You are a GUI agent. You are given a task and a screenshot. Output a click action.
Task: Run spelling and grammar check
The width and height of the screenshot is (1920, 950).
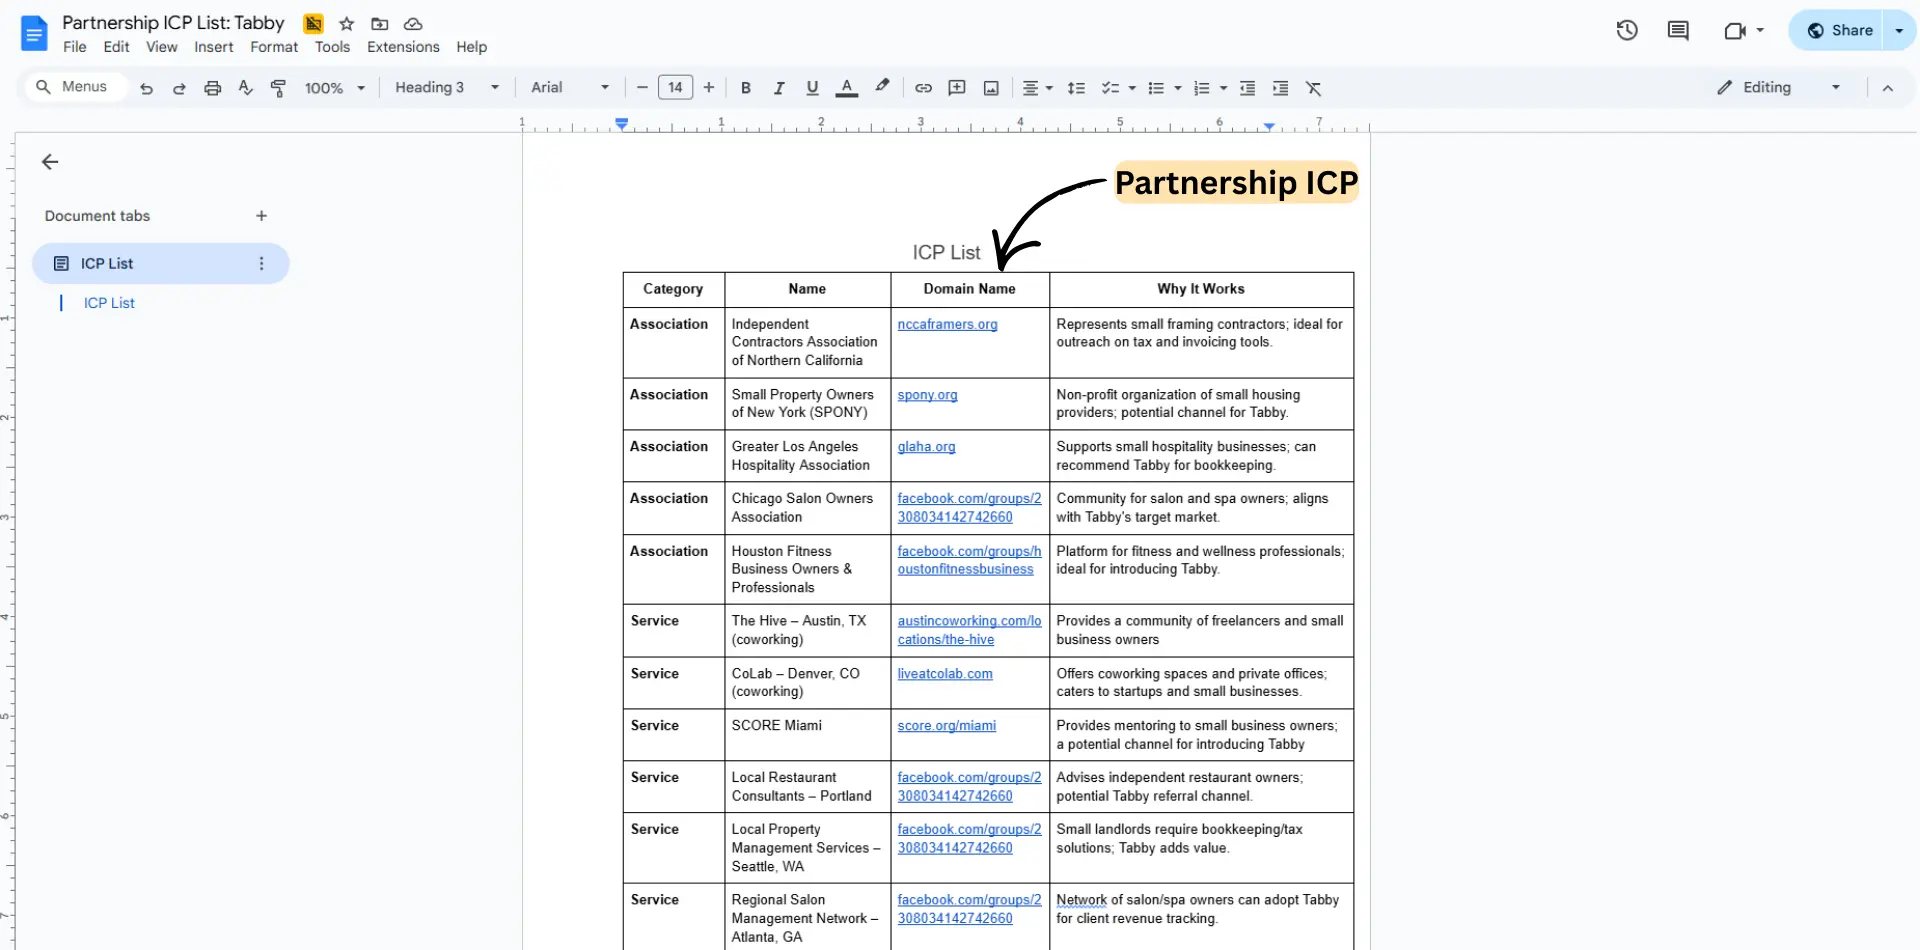click(245, 88)
